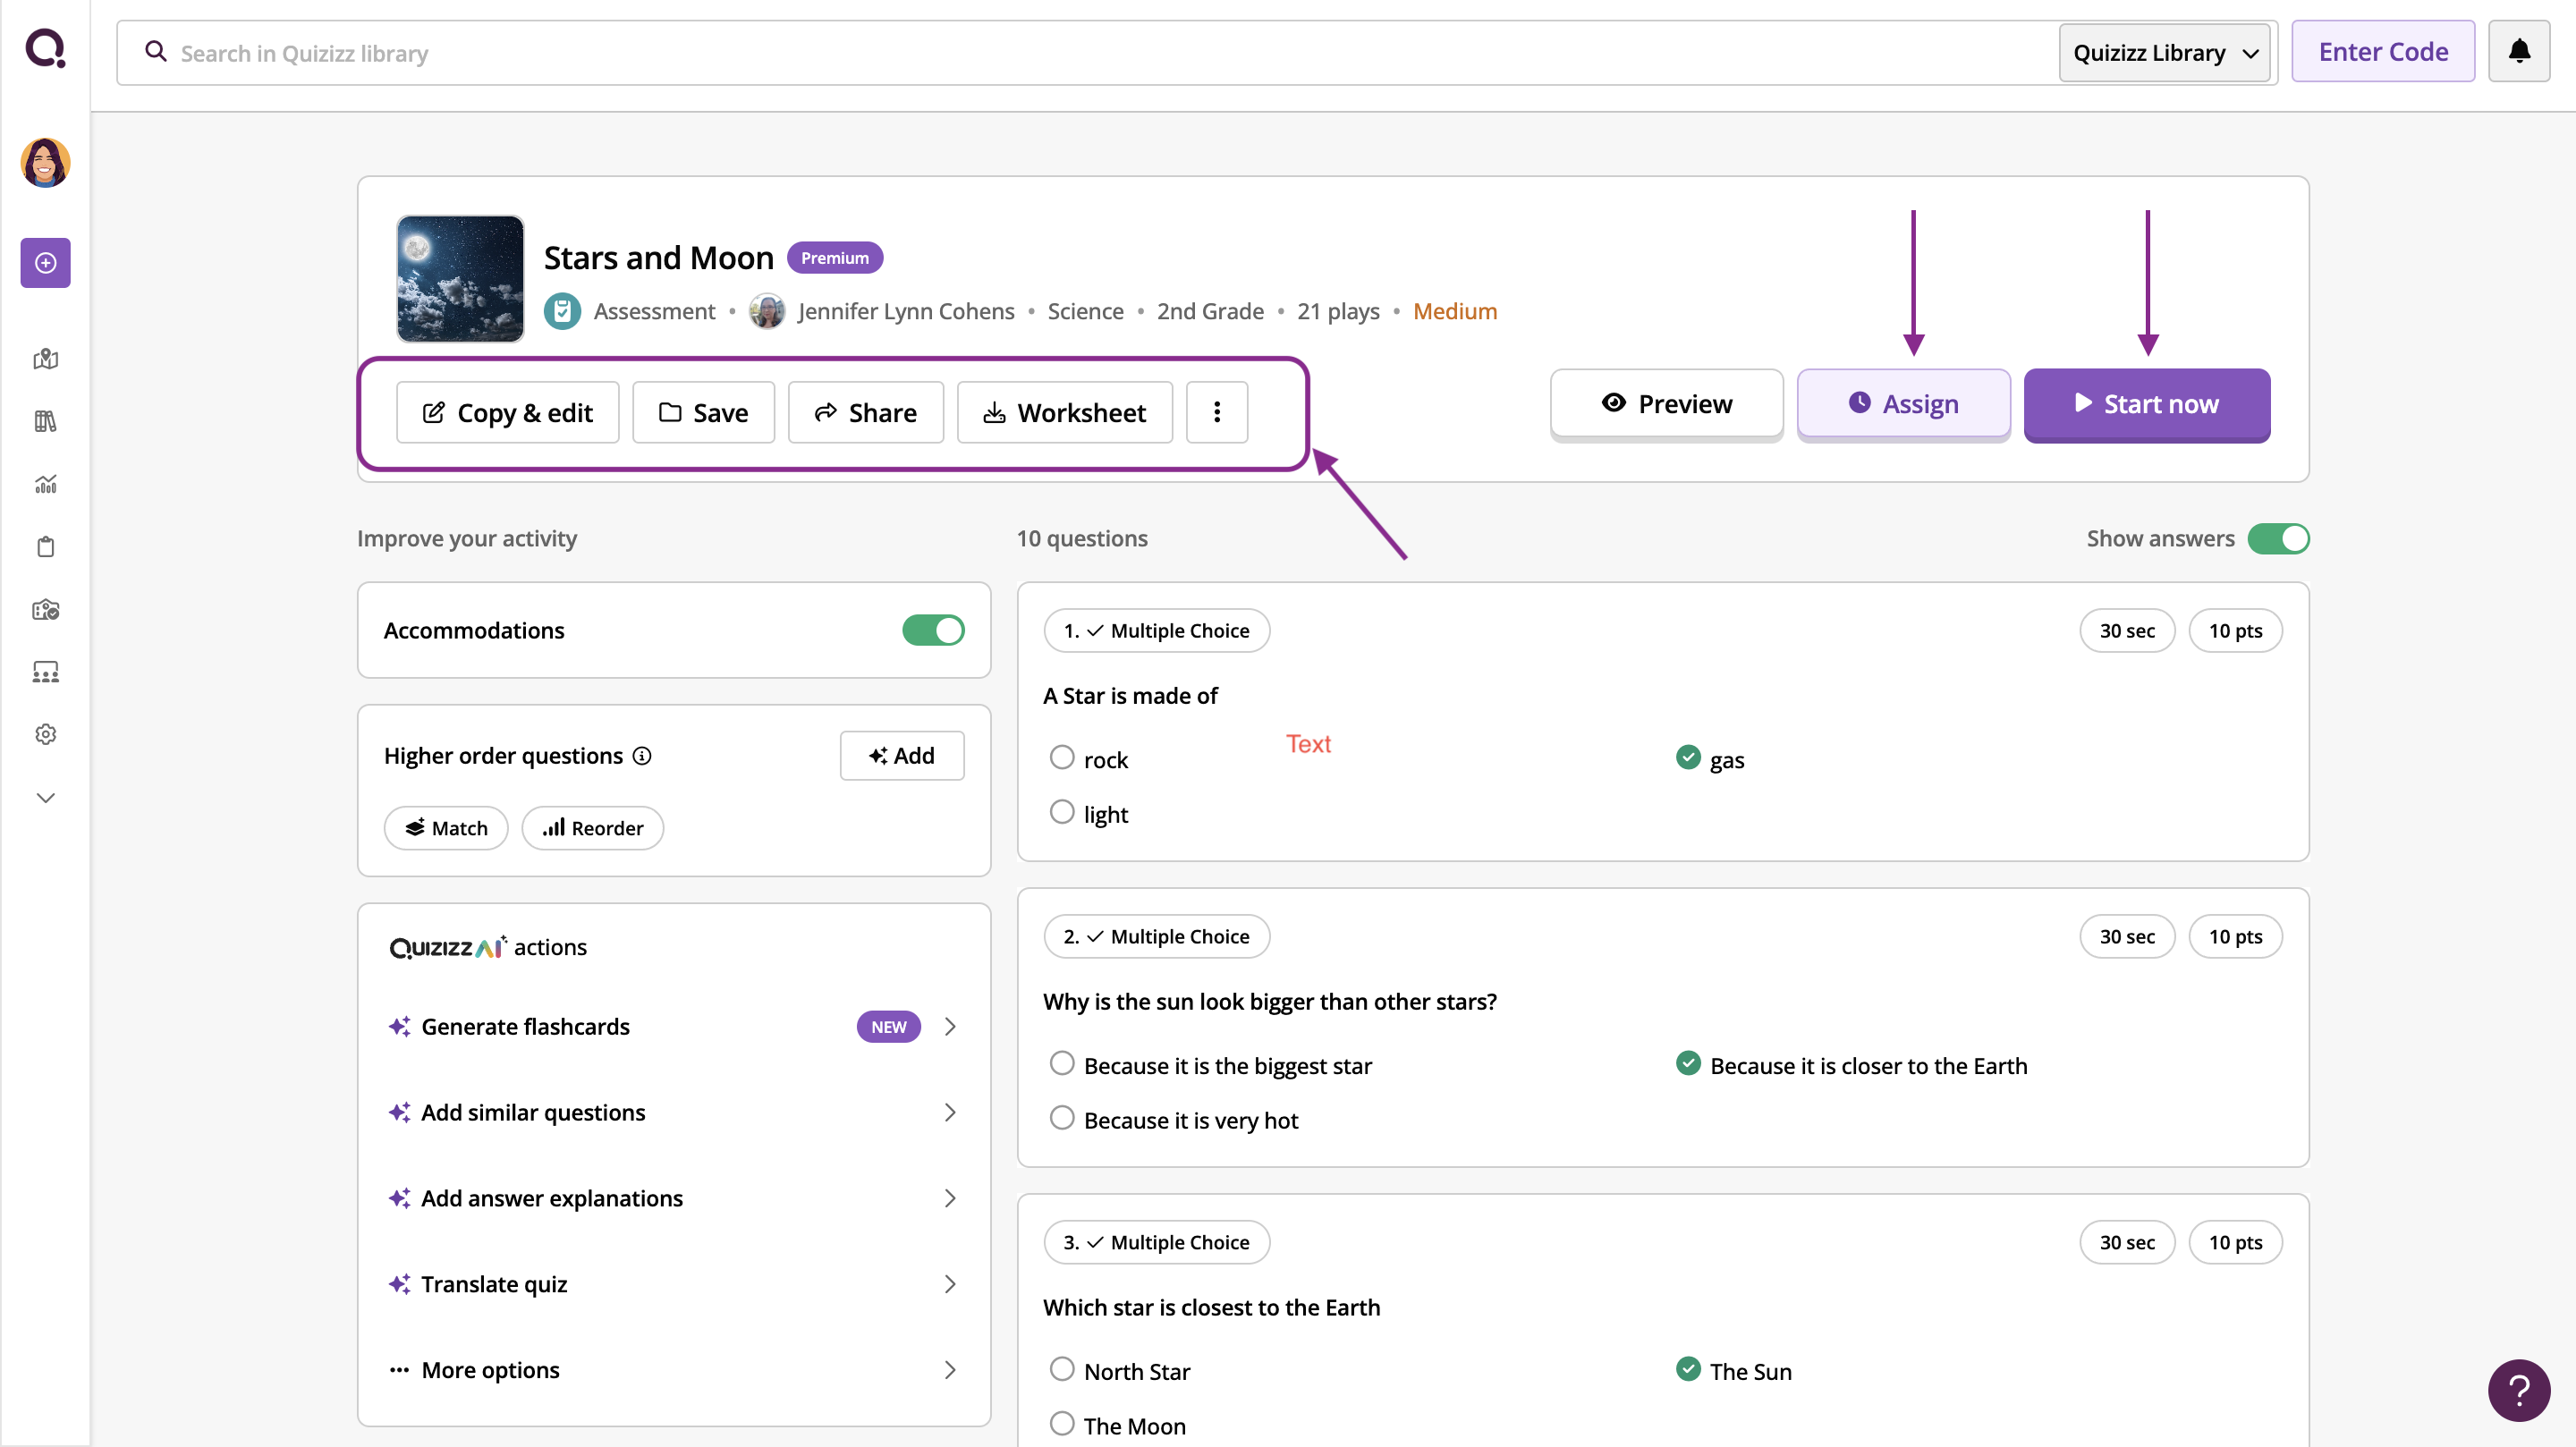The height and width of the screenshot is (1447, 2576).
Task: Click the NEW badge on Generate flashcards
Action: [888, 1027]
